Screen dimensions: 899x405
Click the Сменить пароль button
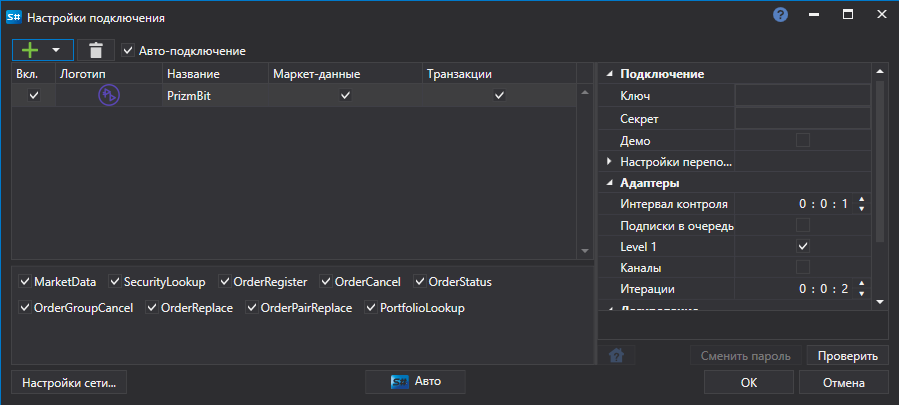(746, 356)
